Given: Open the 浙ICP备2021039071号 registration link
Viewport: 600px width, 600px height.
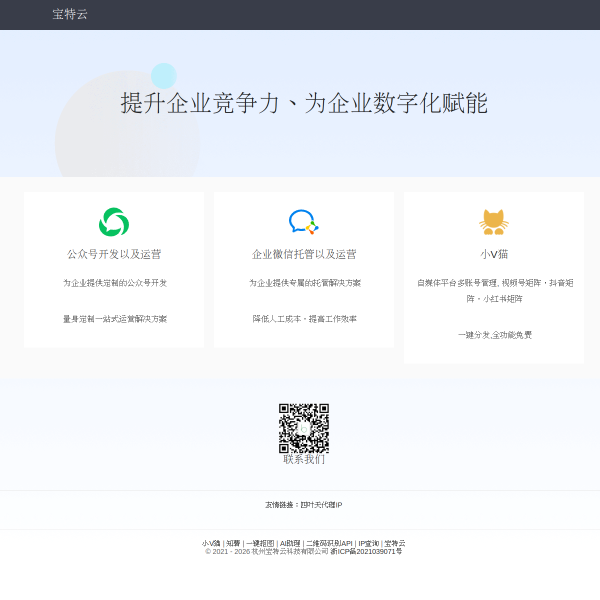Looking at the screenshot, I should [366, 551].
